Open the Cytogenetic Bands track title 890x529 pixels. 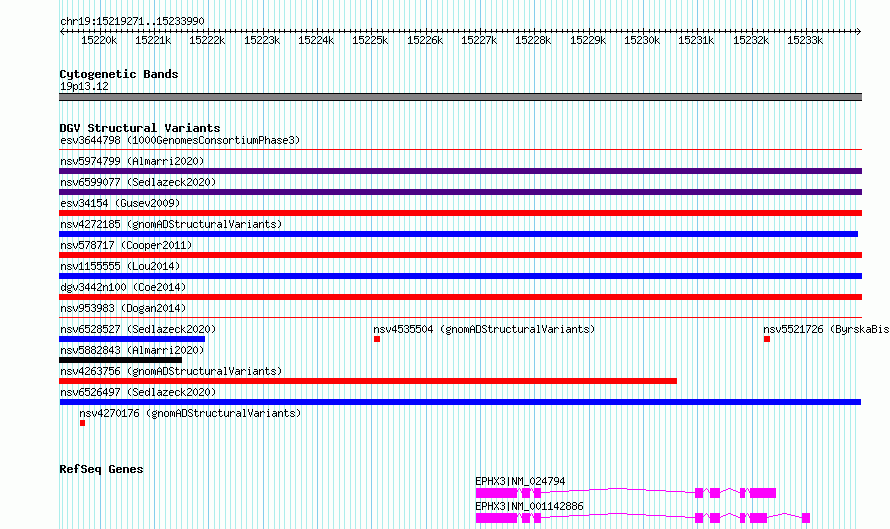click(119, 74)
